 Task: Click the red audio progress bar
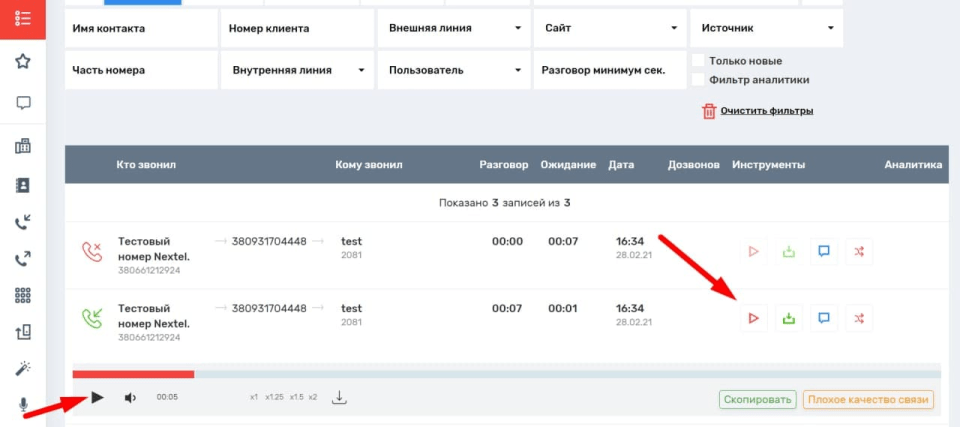point(133,374)
